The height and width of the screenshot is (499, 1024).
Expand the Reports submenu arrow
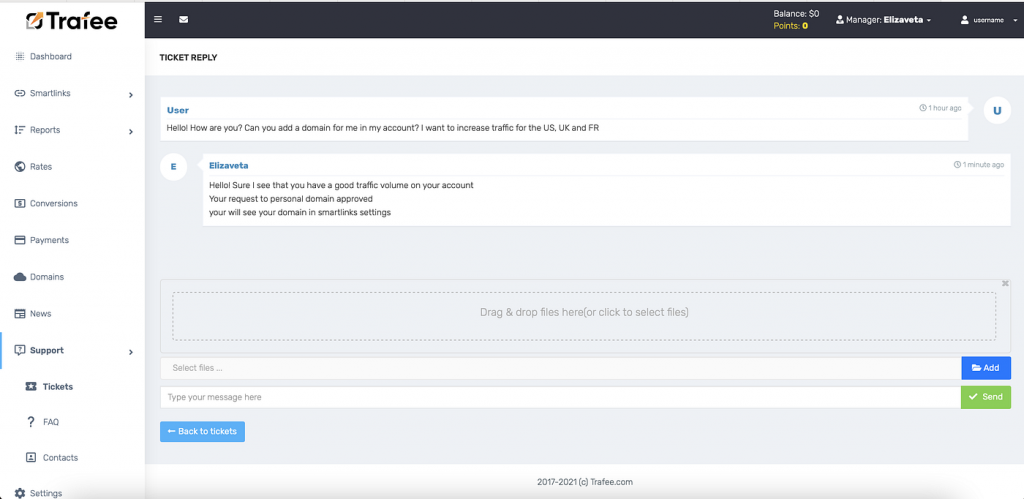pyautogui.click(x=131, y=132)
